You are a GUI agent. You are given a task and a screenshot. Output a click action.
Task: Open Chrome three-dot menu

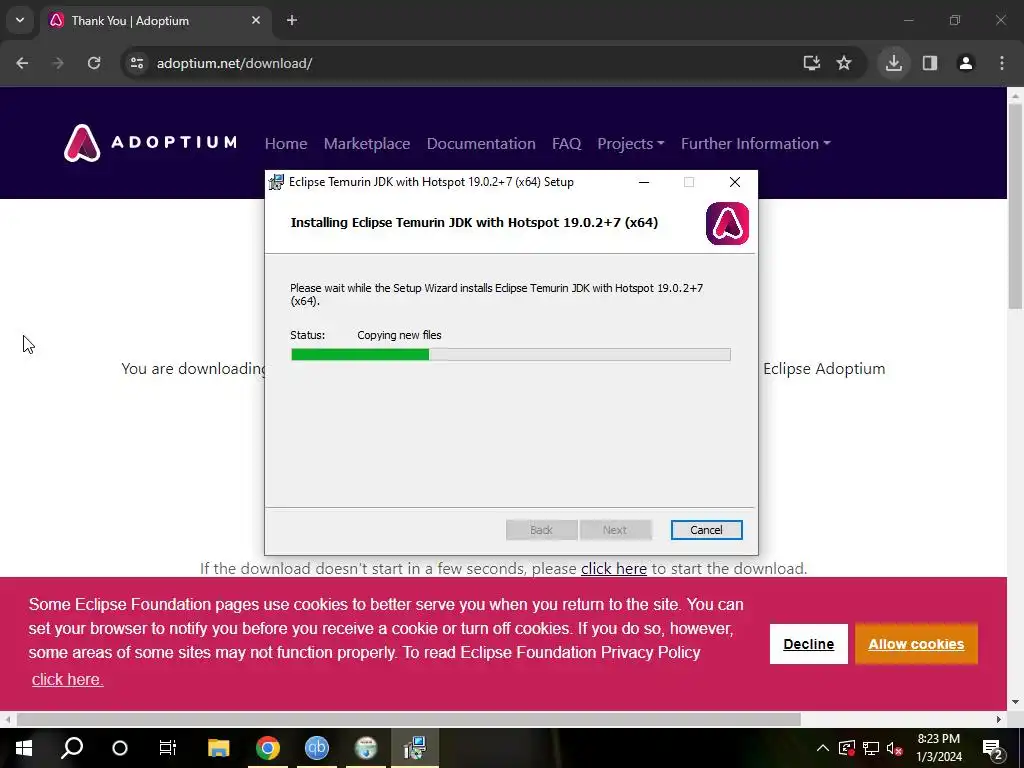(x=1002, y=63)
